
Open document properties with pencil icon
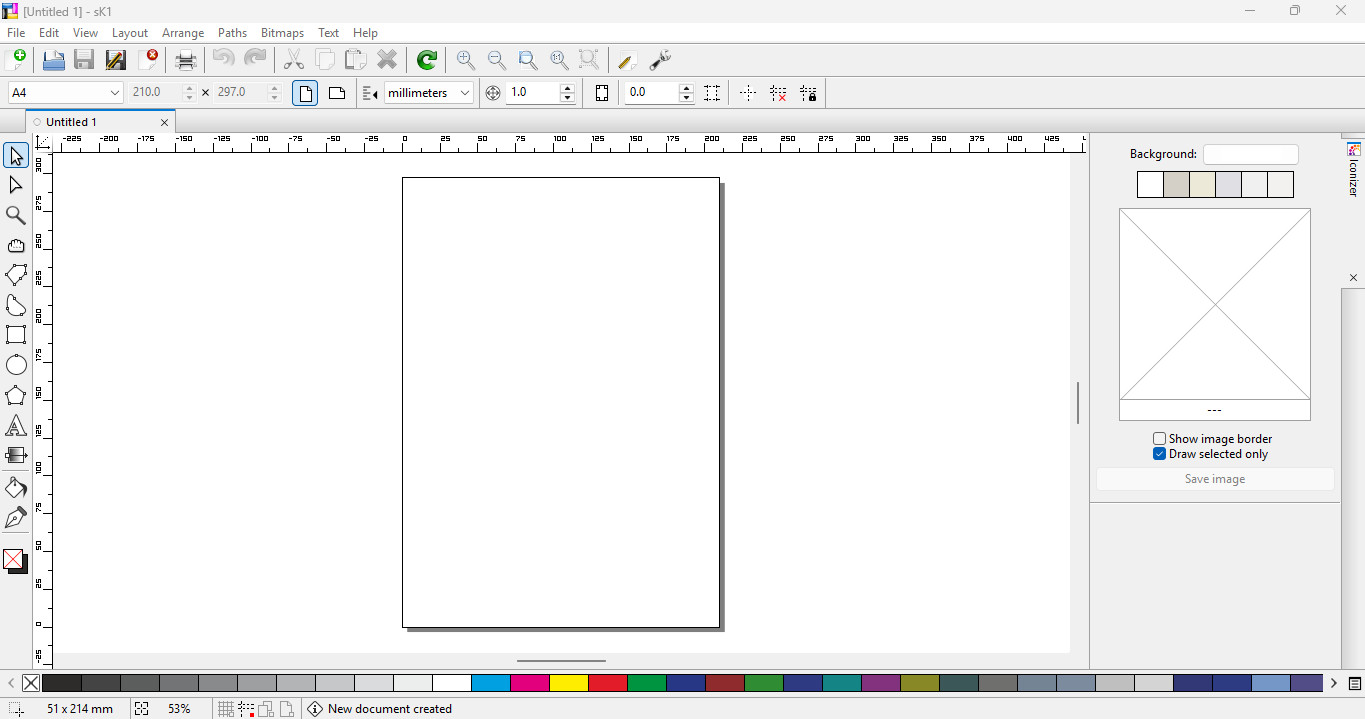coord(627,60)
